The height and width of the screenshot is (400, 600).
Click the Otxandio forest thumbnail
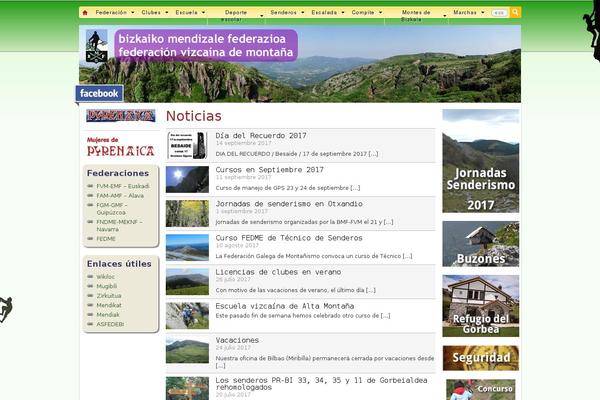pyautogui.click(x=188, y=213)
